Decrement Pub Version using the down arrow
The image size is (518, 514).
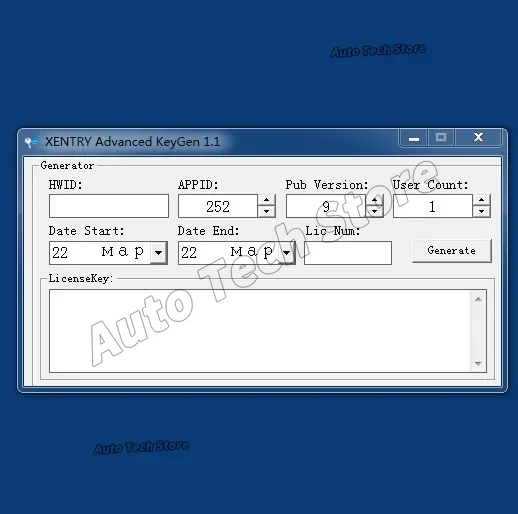(375, 212)
